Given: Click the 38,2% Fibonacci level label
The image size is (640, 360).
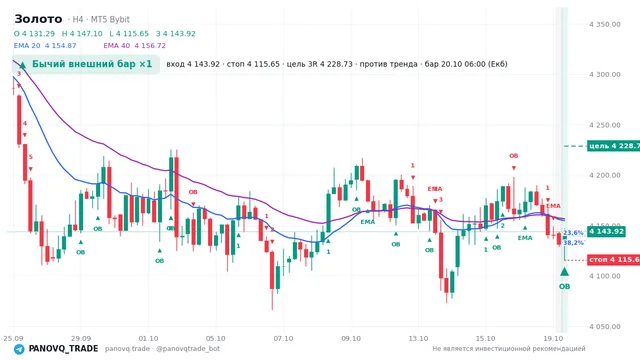Looking at the screenshot, I should click(x=573, y=242).
